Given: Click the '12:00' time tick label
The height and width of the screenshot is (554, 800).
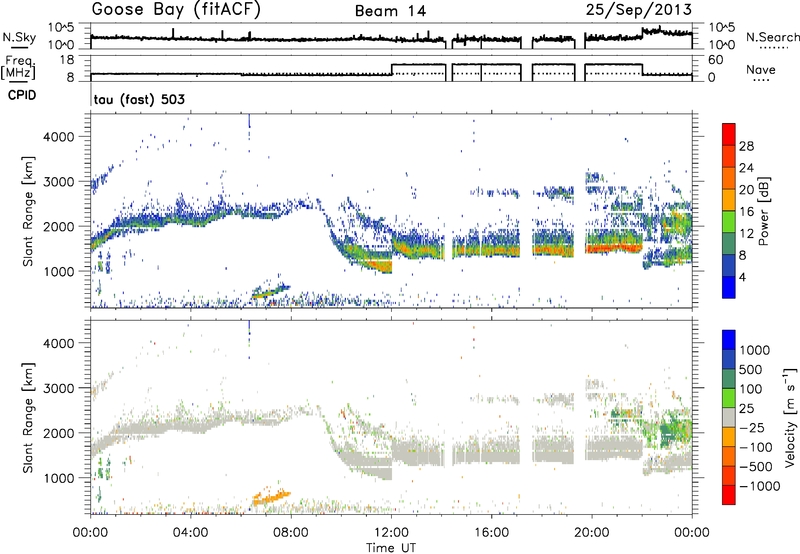Looking at the screenshot, I should [391, 533].
